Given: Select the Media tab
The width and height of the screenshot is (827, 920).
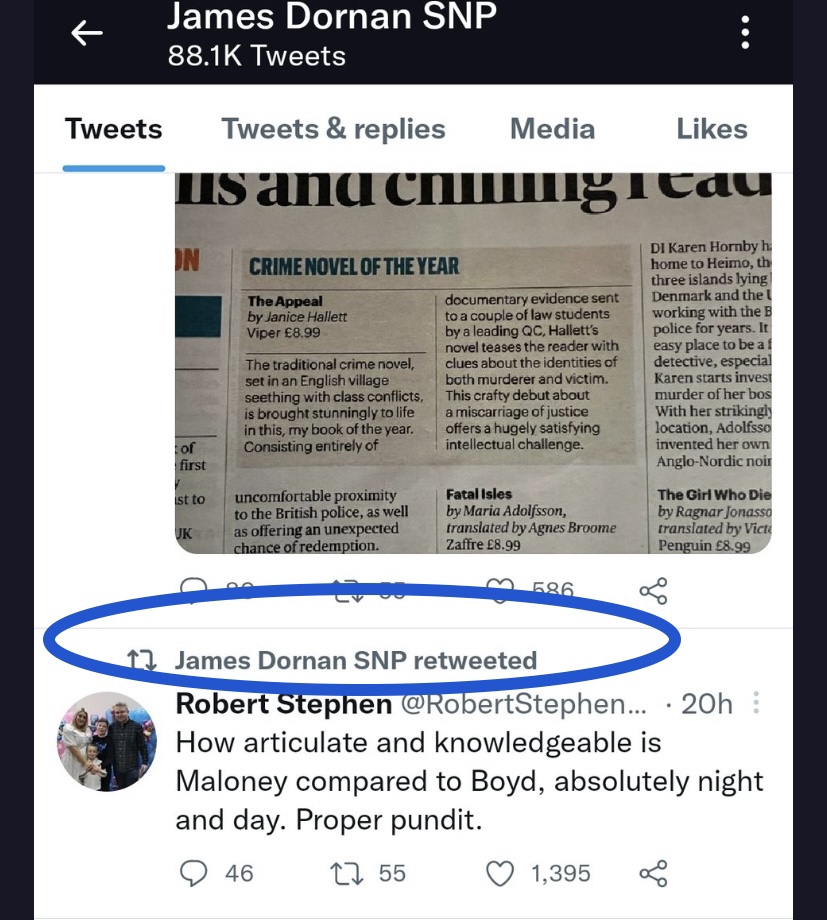Looking at the screenshot, I should click(552, 129).
